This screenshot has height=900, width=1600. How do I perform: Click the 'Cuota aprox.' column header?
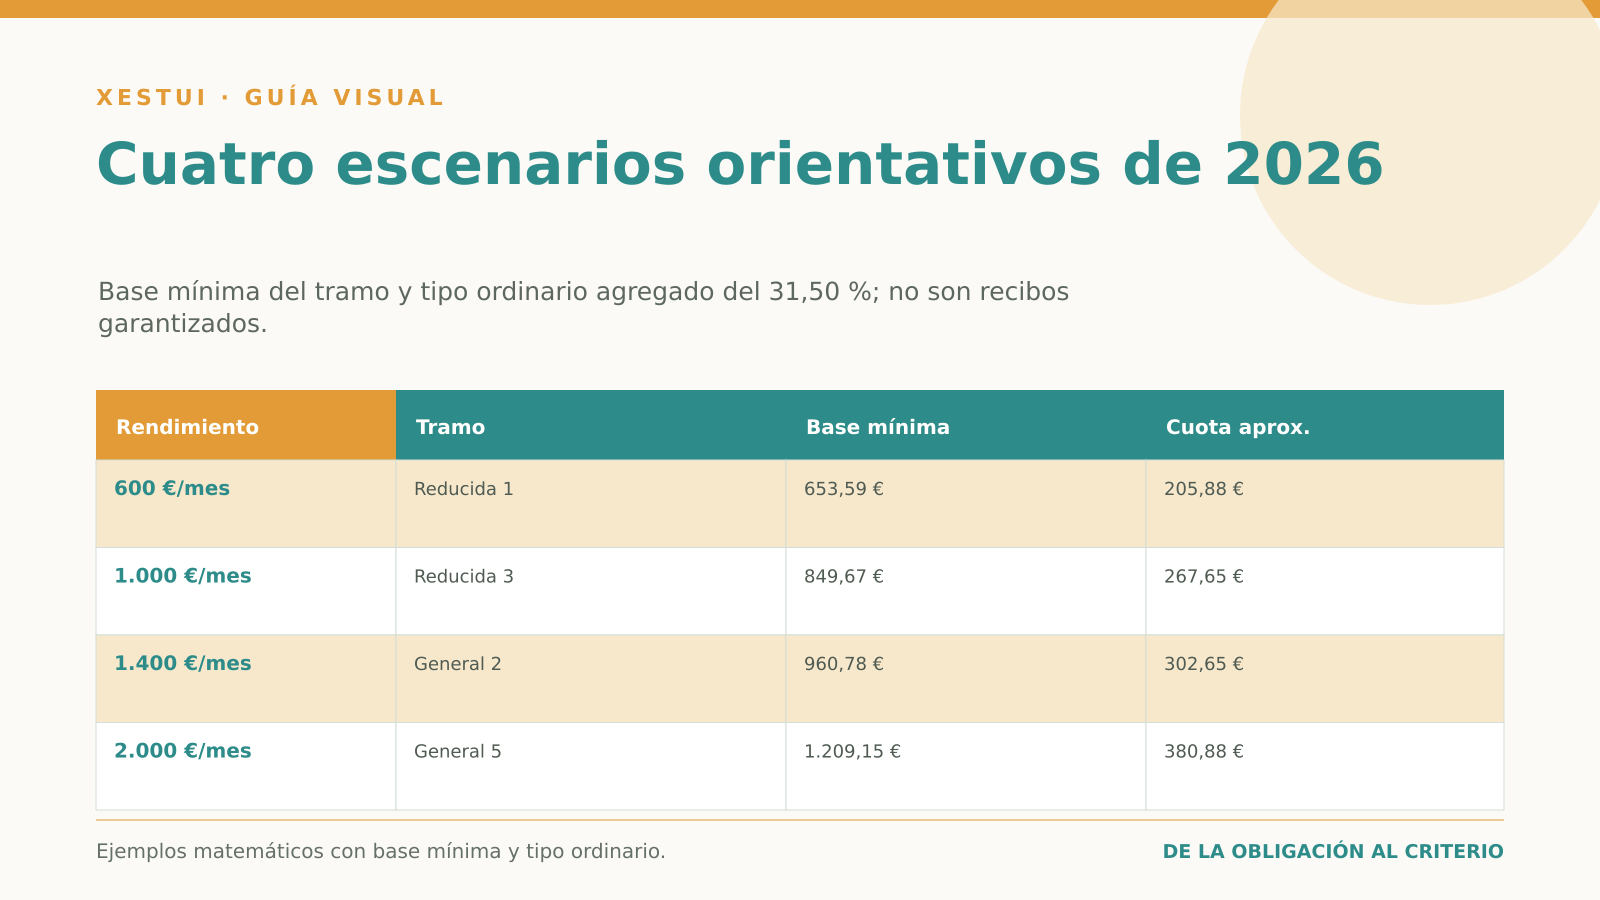point(1325,425)
